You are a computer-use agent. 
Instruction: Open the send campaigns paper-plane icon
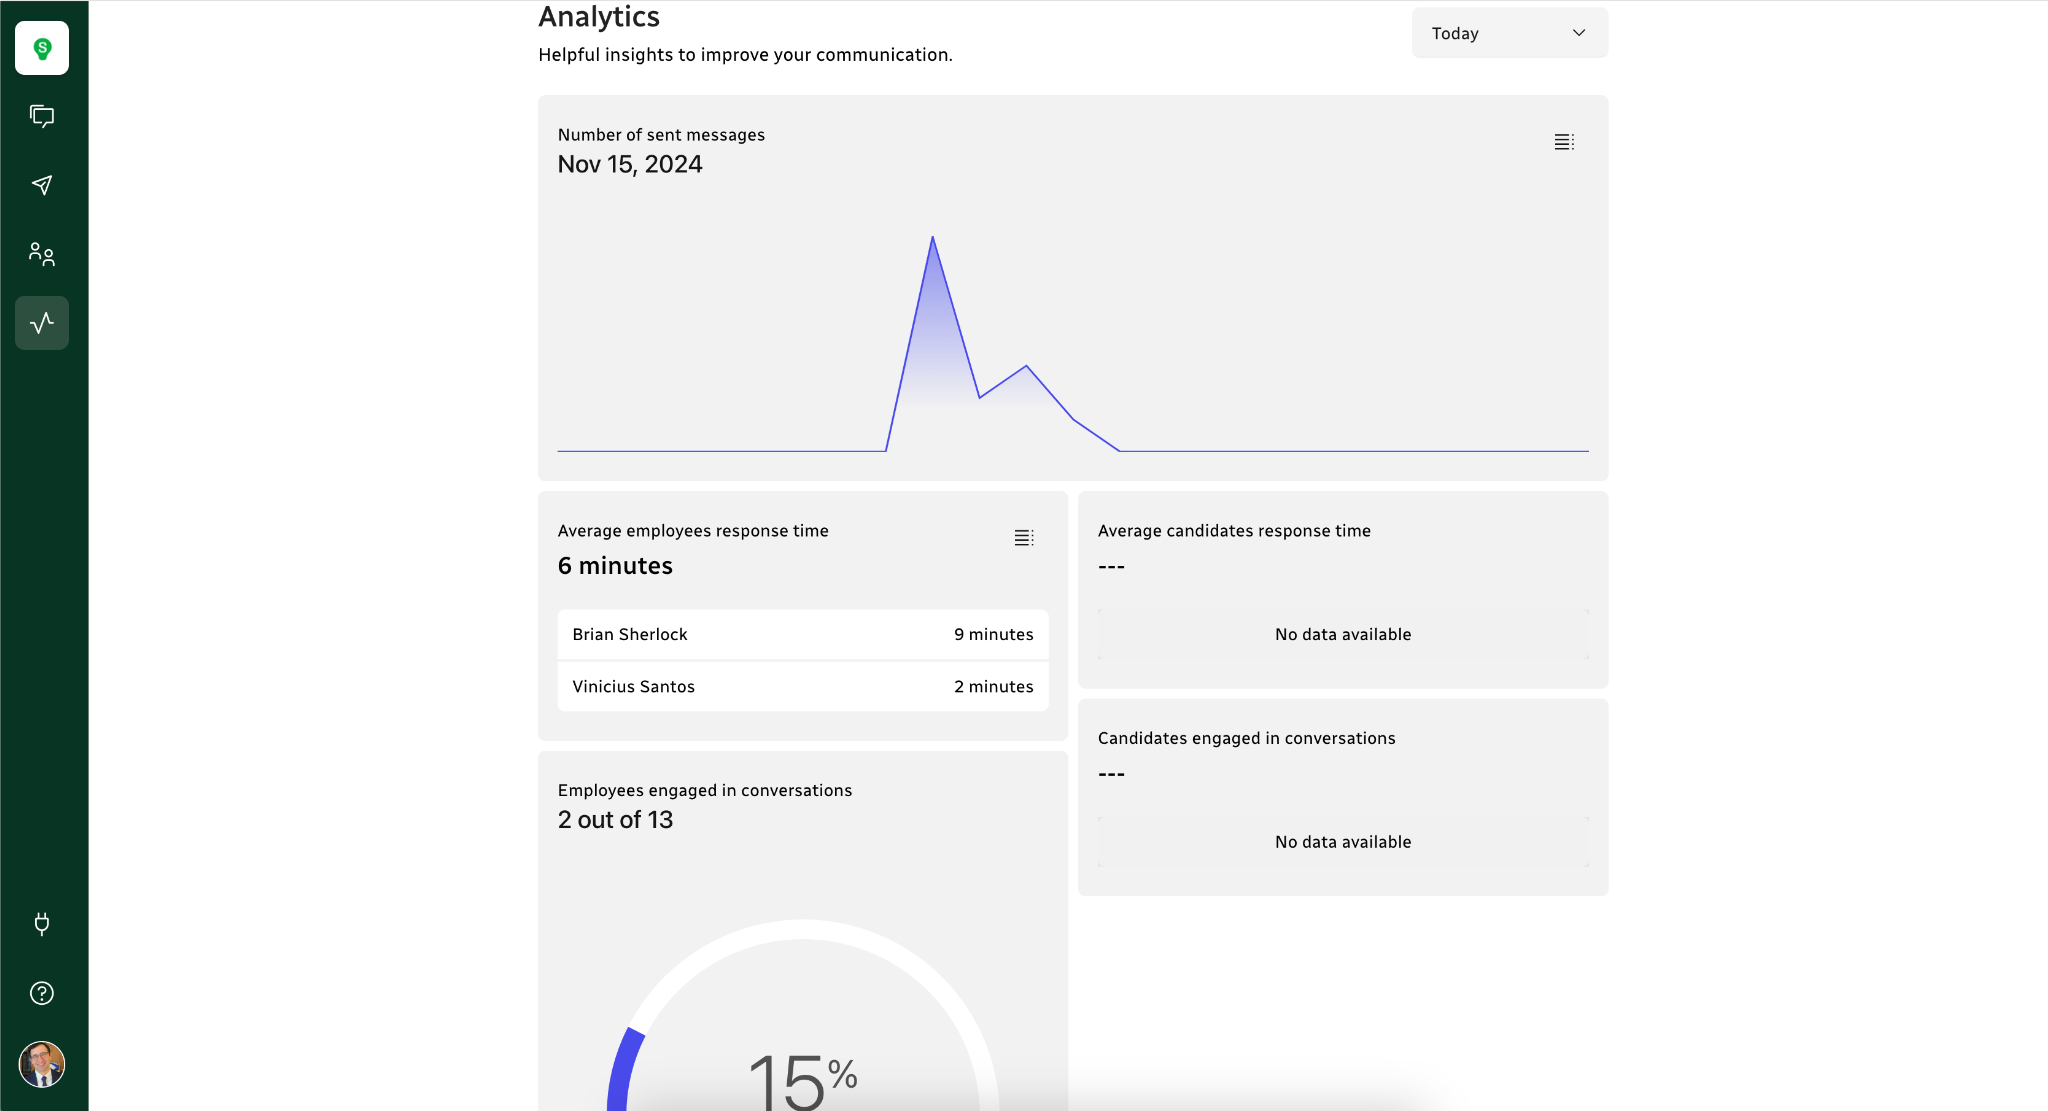click(x=42, y=185)
